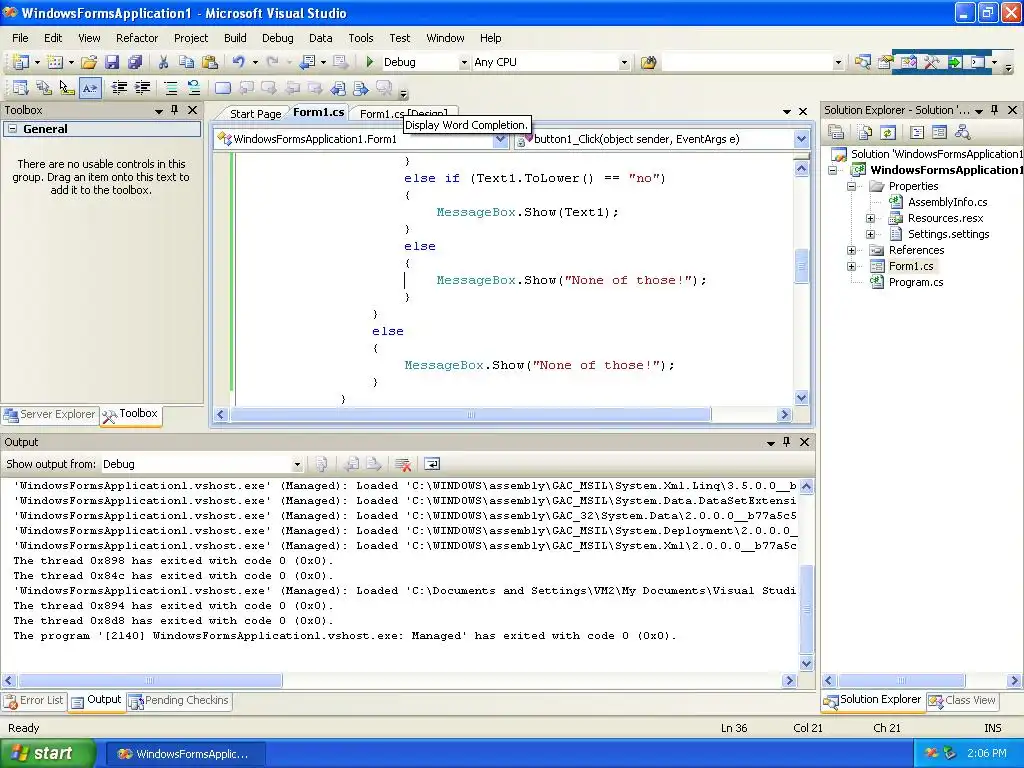Image resolution: width=1024 pixels, height=768 pixels.
Task: Open the Tools menu
Action: [x=360, y=38]
